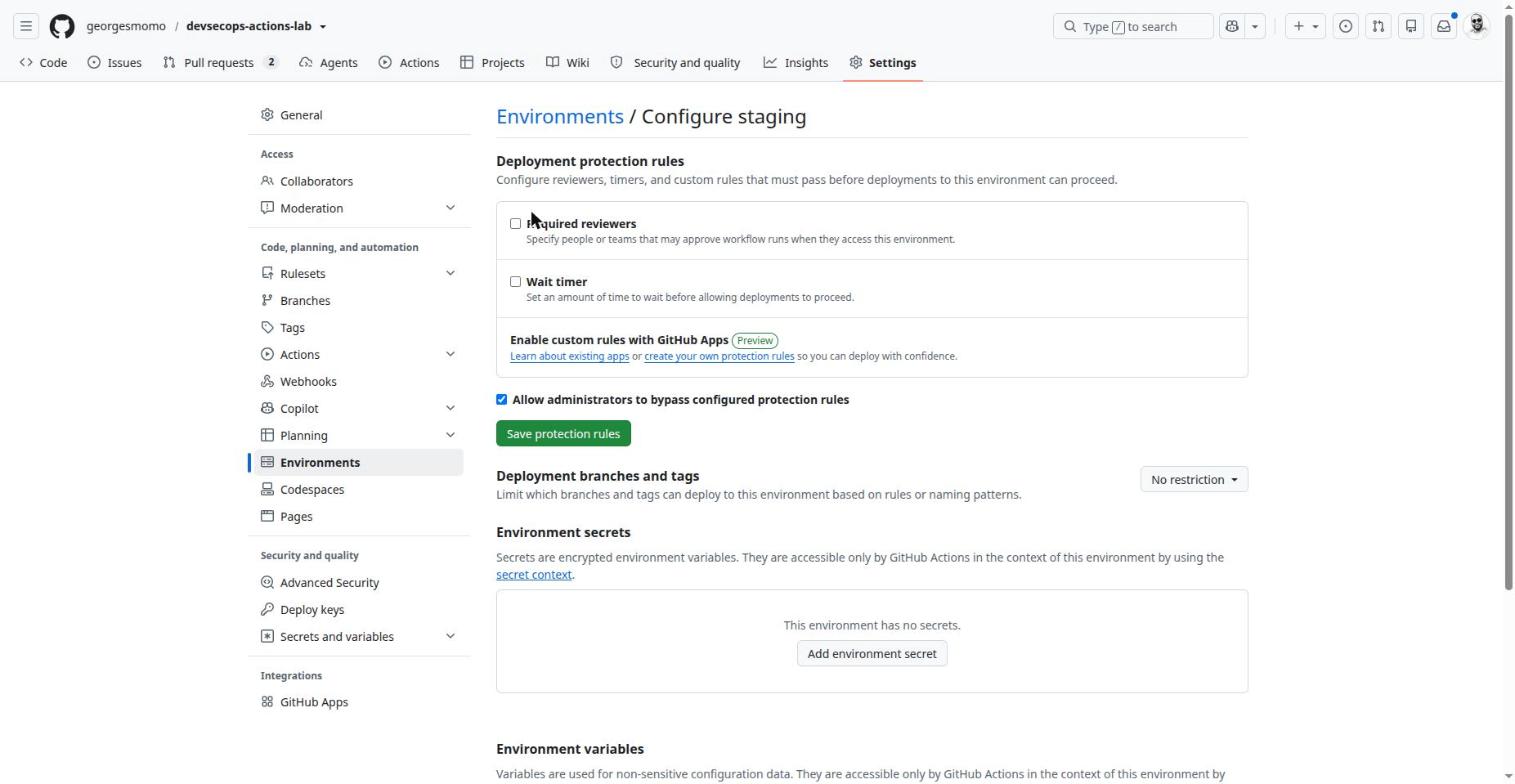Switch to the Issues tab

pos(114,62)
